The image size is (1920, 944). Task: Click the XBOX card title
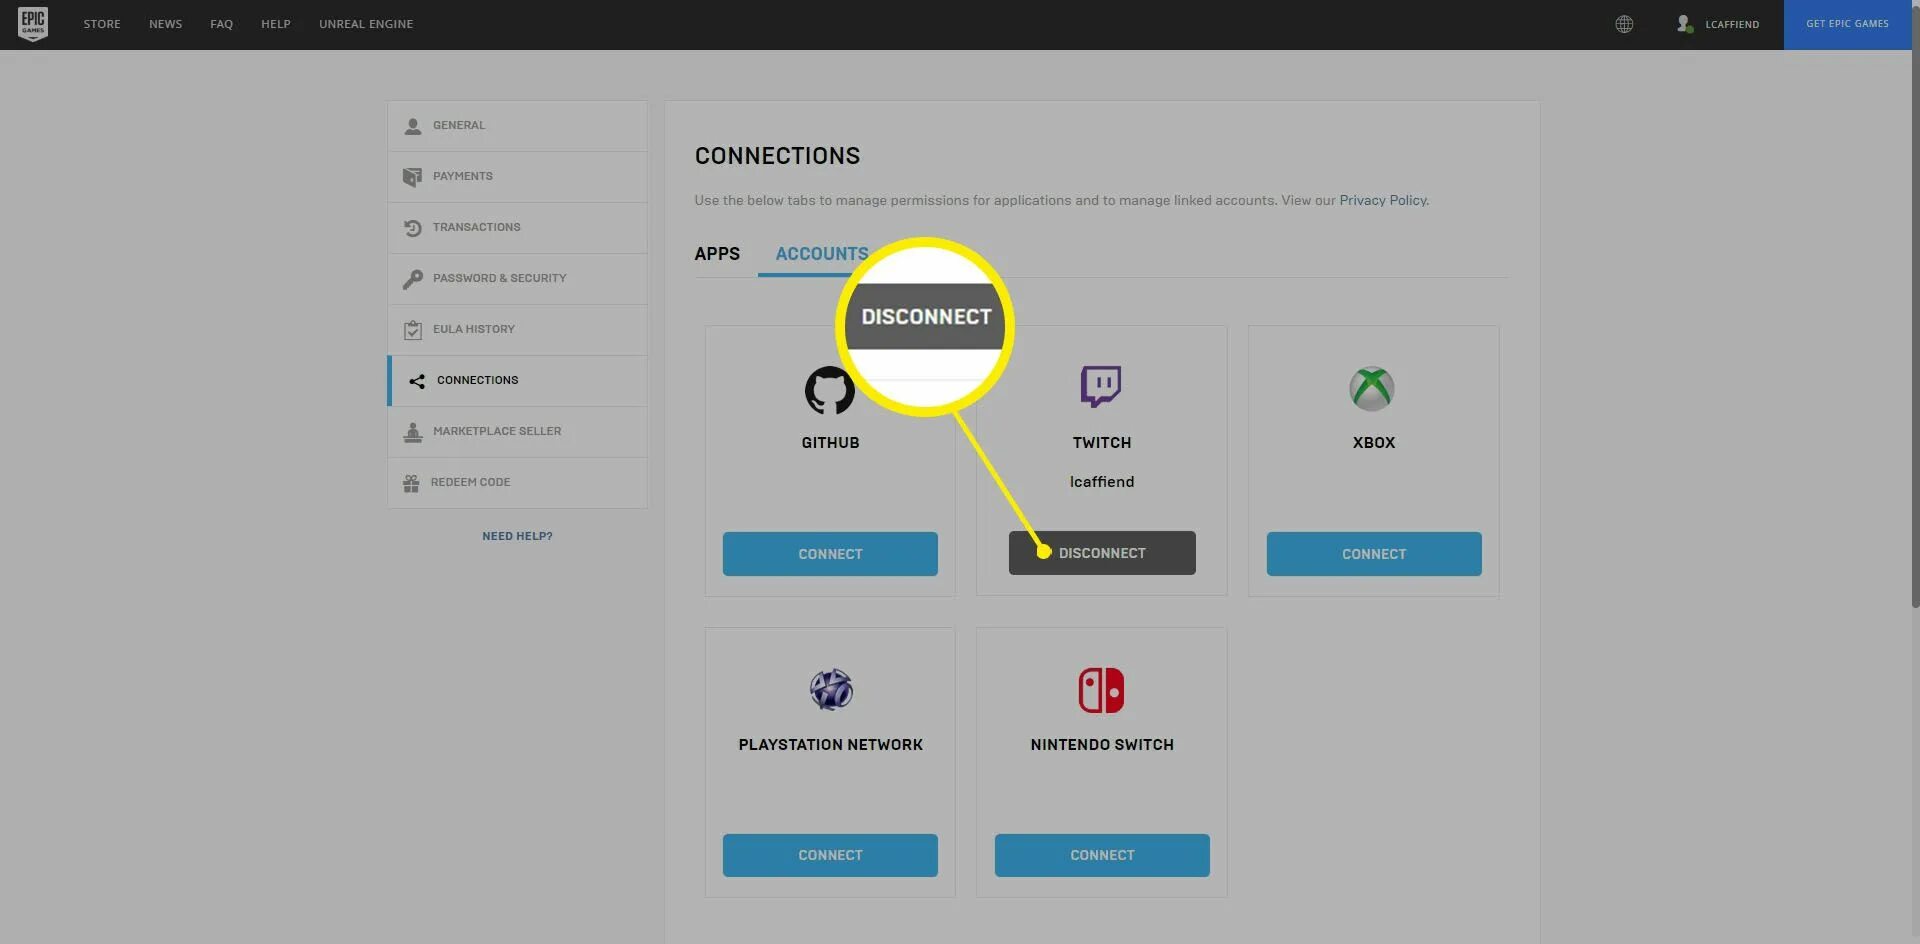click(1374, 443)
